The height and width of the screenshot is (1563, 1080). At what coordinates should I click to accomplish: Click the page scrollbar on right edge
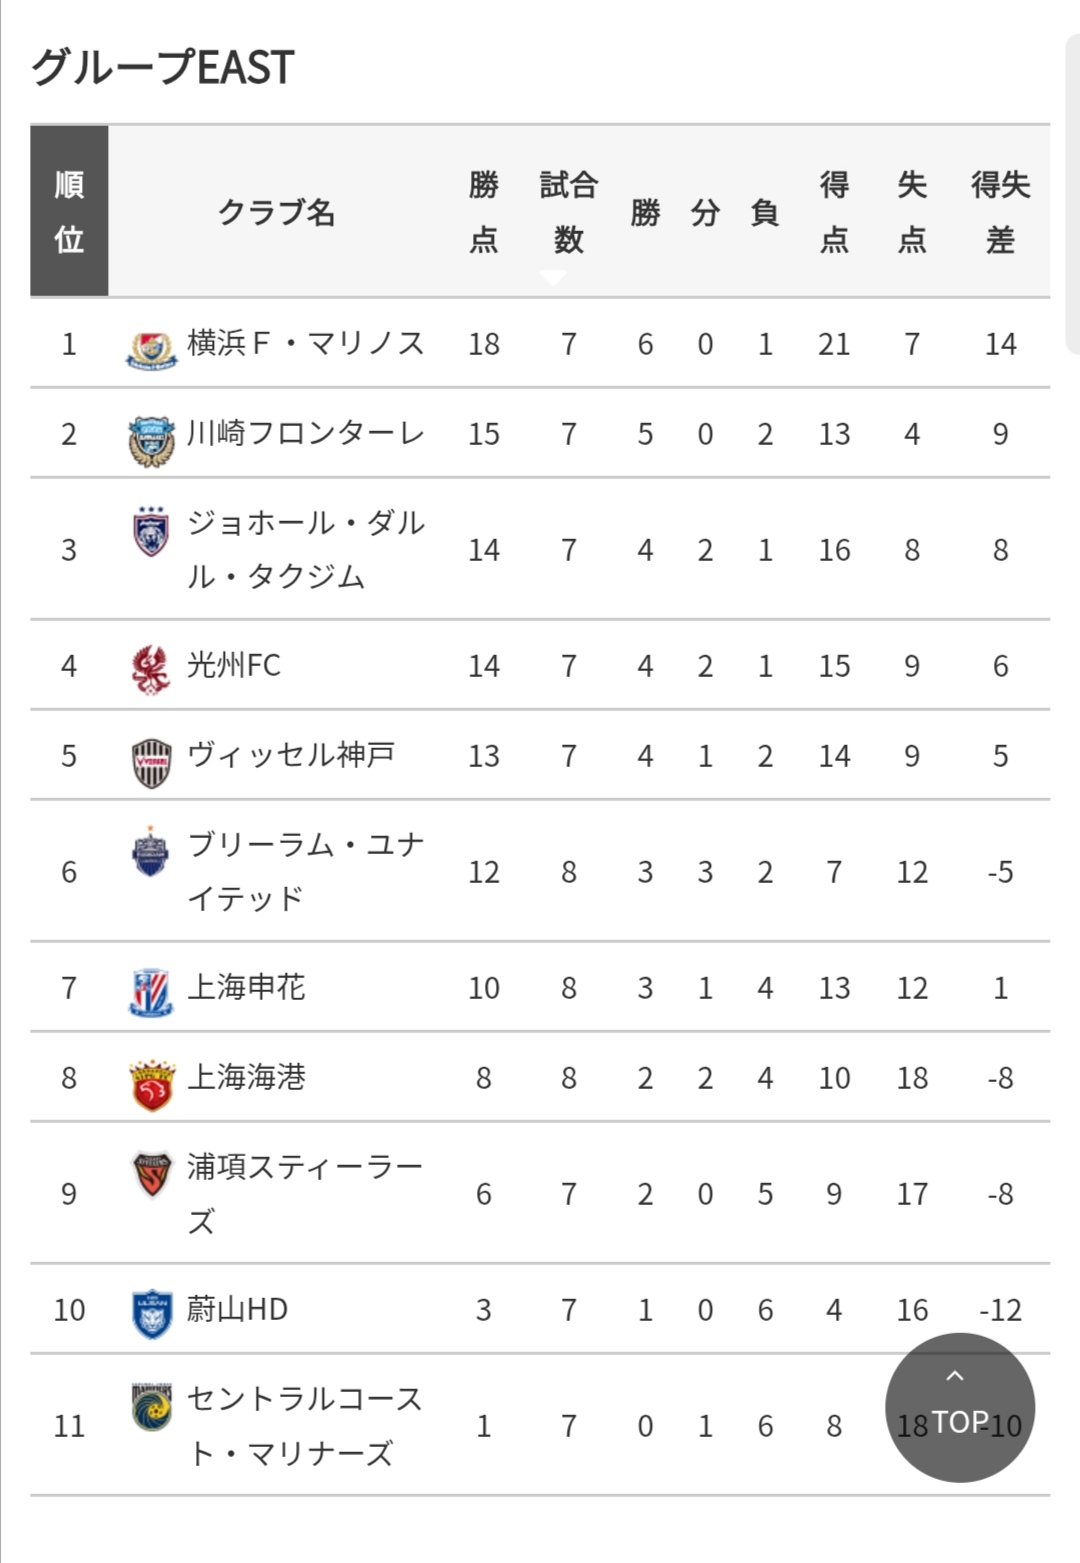click(1072, 195)
